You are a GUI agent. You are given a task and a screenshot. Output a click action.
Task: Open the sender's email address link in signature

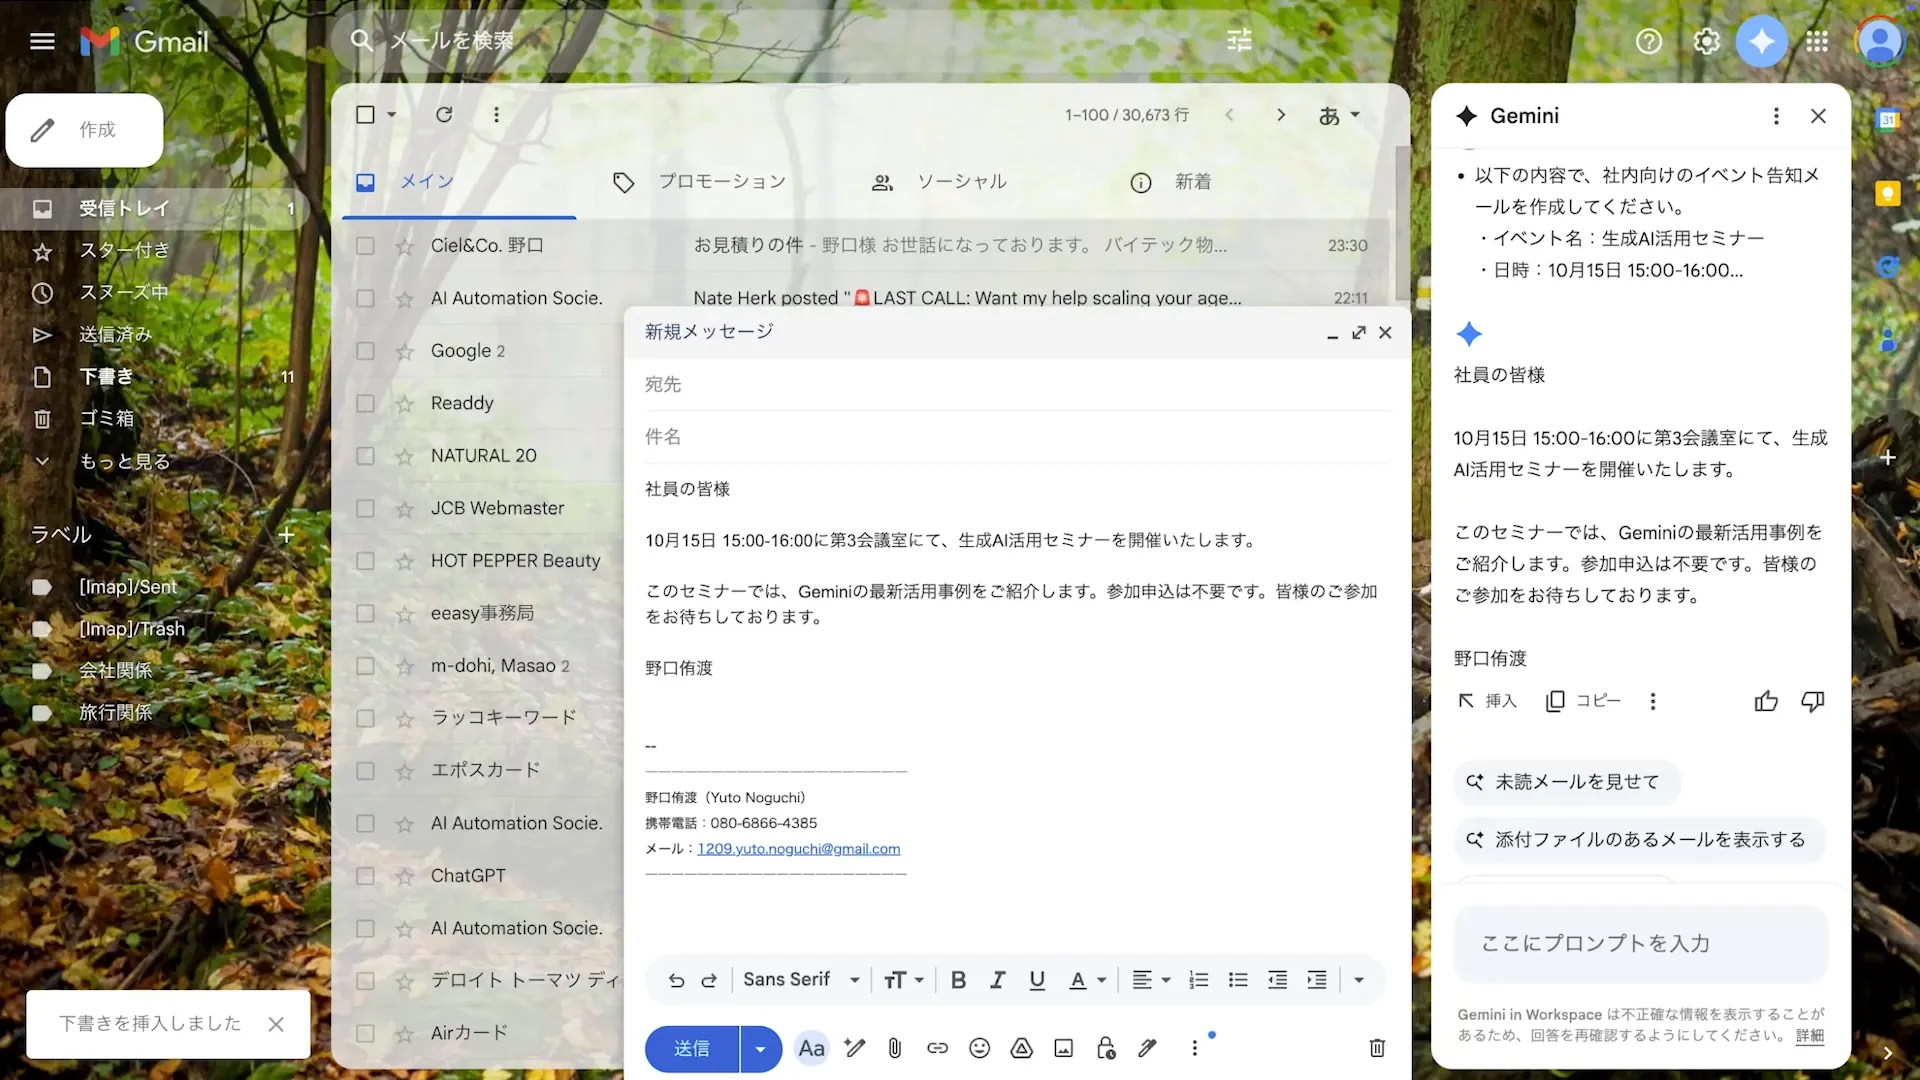(799, 848)
